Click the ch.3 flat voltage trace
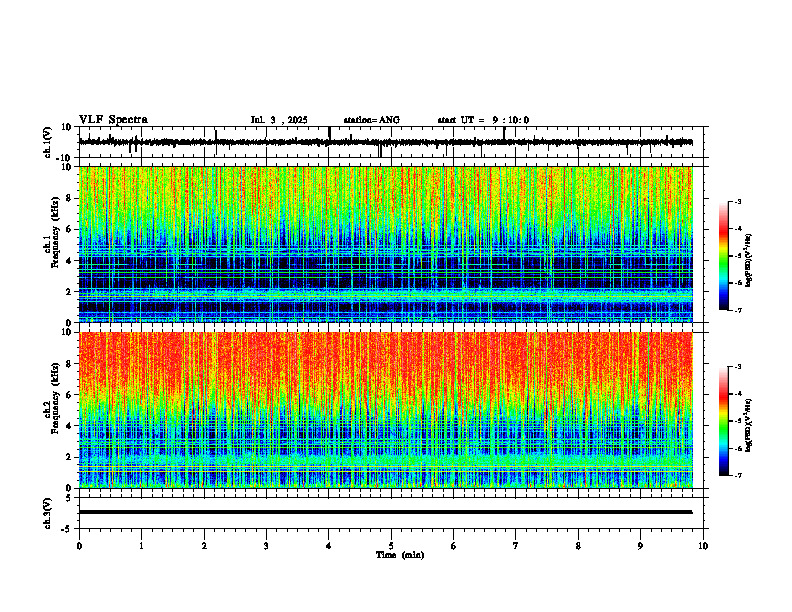Viewport: 792px width, 612px height. click(x=385, y=512)
